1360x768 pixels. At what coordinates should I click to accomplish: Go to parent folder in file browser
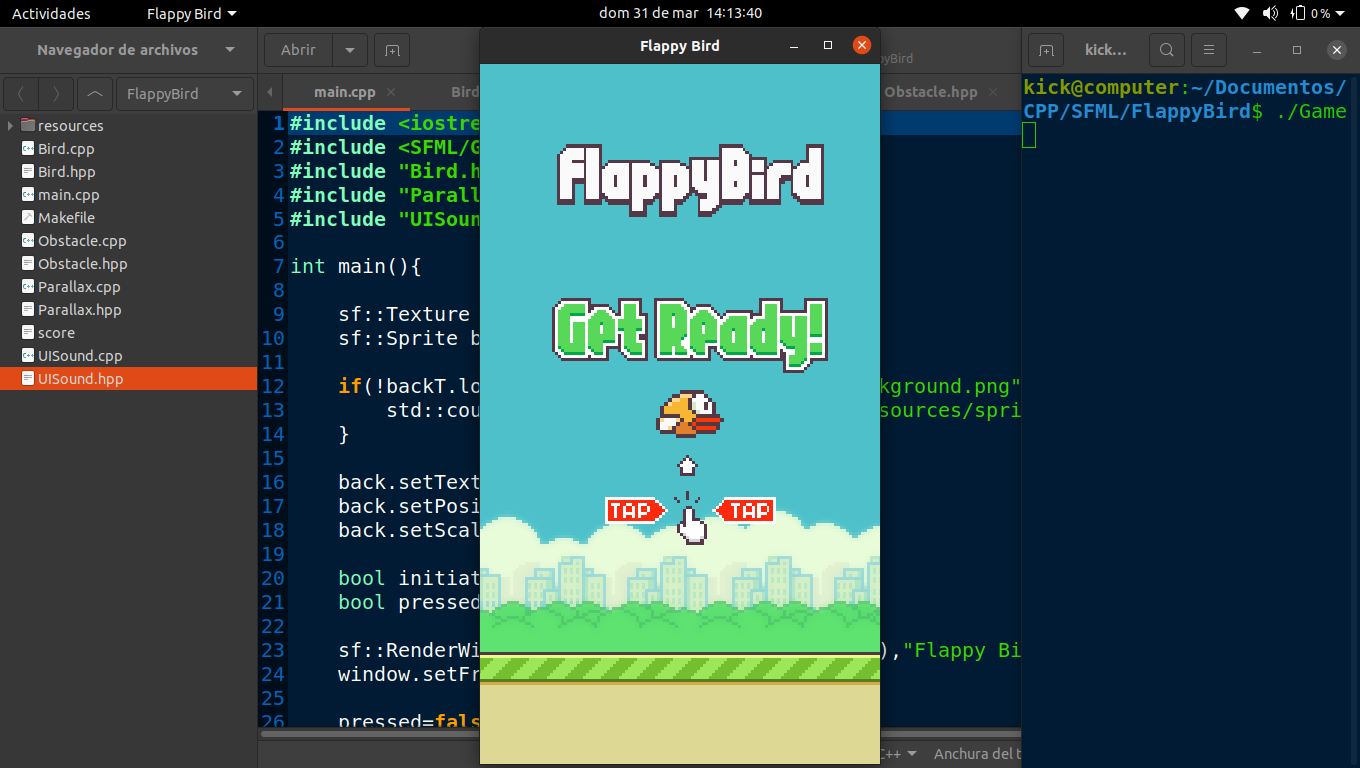(x=94, y=94)
